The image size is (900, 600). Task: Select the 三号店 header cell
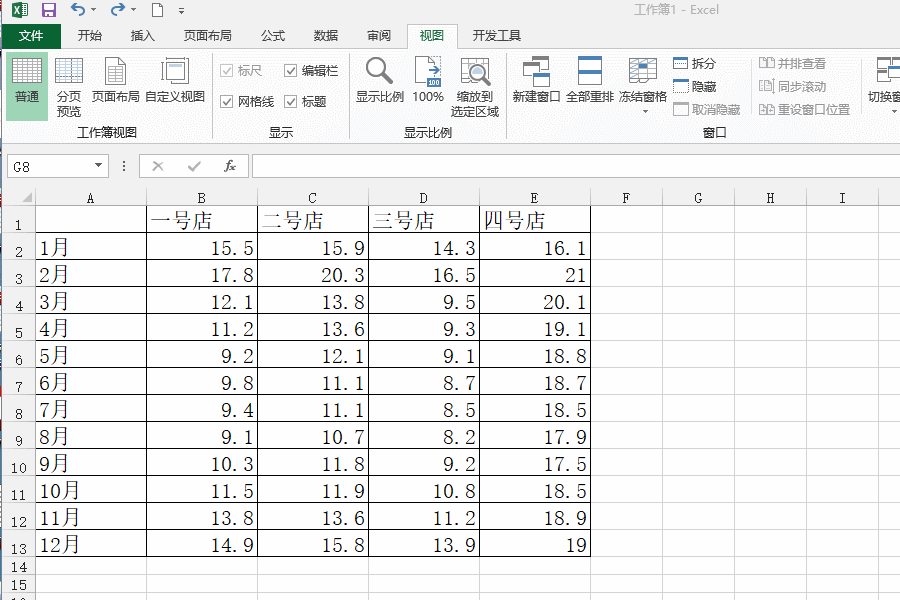point(424,220)
